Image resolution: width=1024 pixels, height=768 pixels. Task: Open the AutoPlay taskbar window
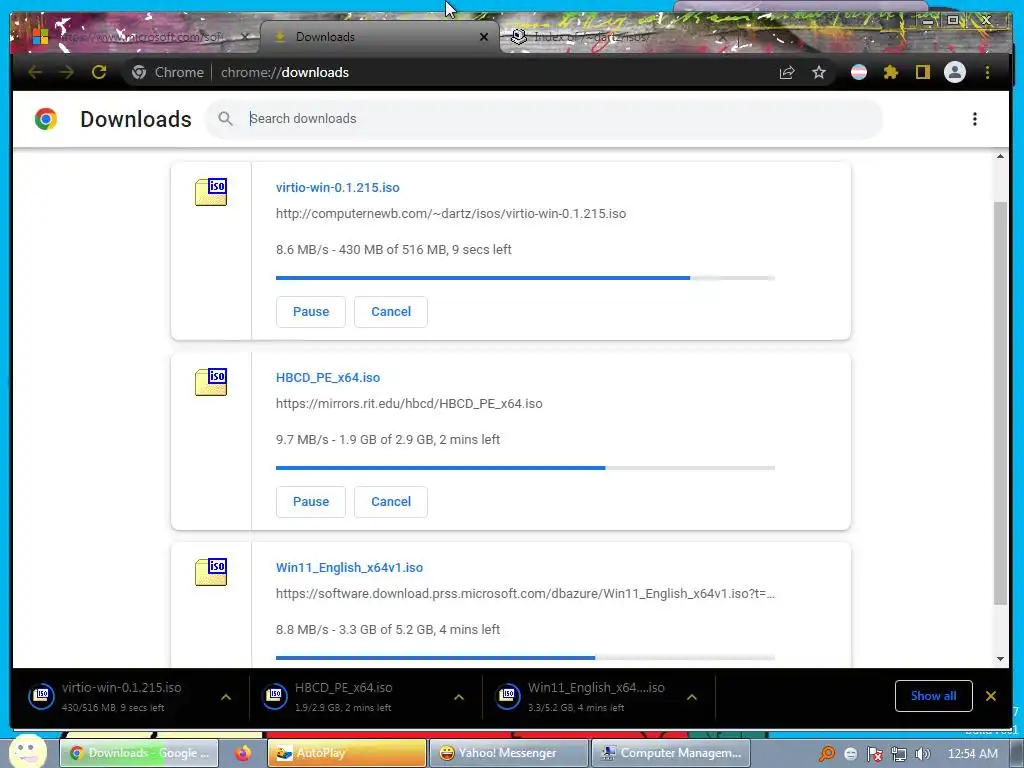click(x=347, y=753)
